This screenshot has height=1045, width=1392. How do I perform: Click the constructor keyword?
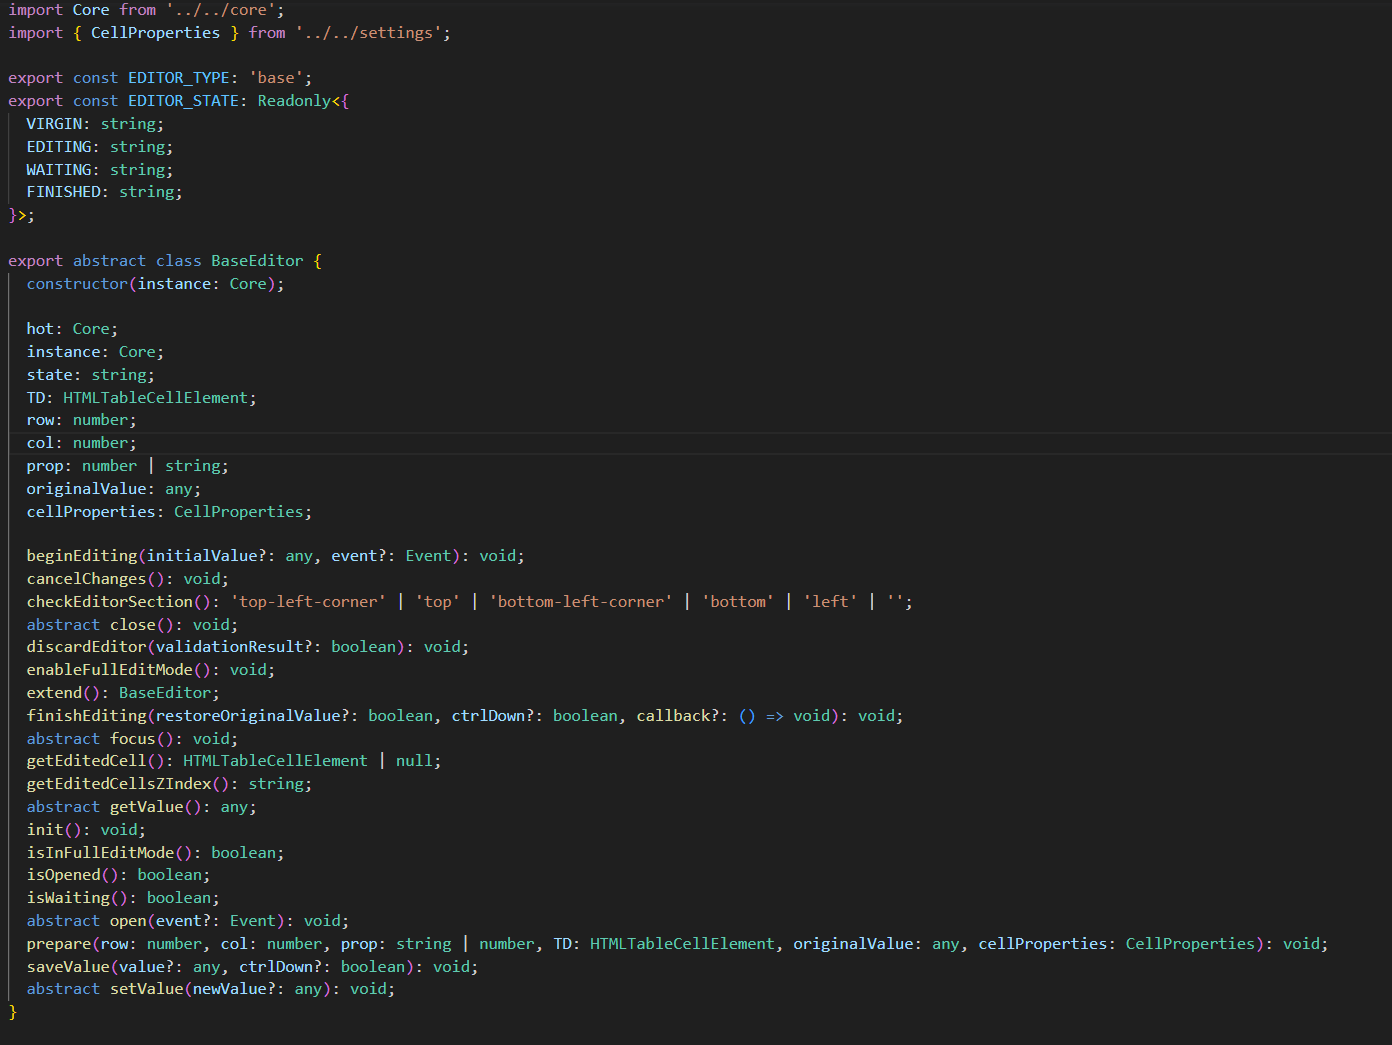[77, 284]
